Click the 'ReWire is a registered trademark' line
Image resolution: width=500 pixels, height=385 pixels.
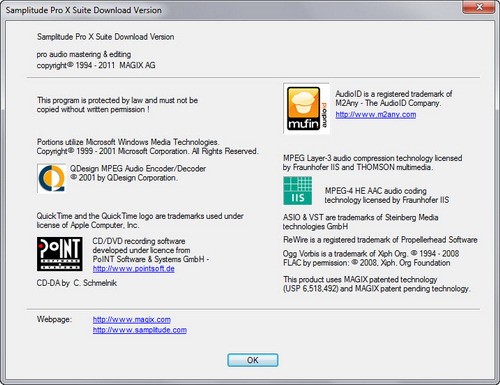click(380, 240)
